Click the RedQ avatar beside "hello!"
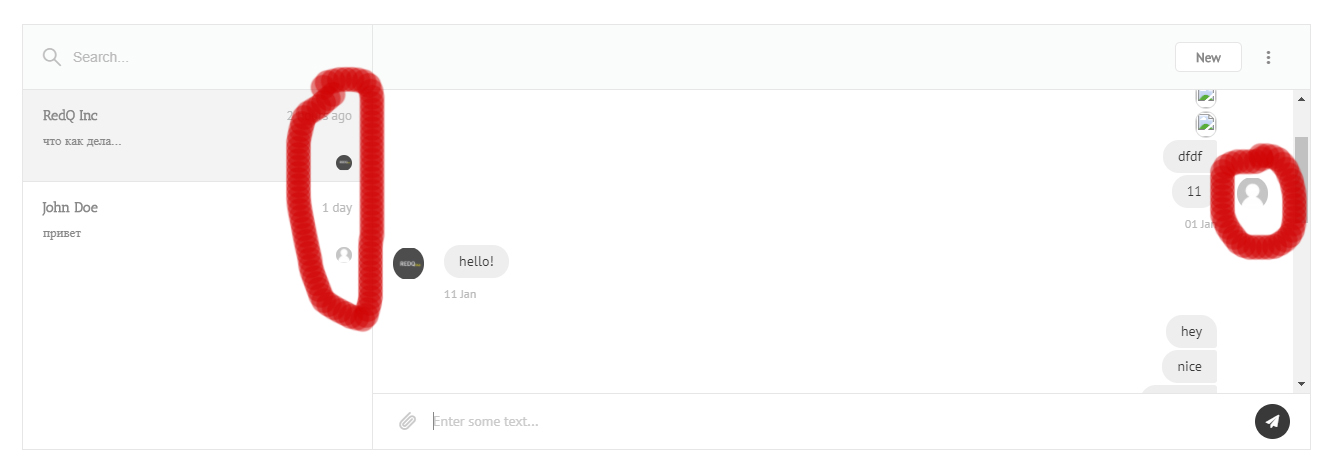 tap(408, 263)
